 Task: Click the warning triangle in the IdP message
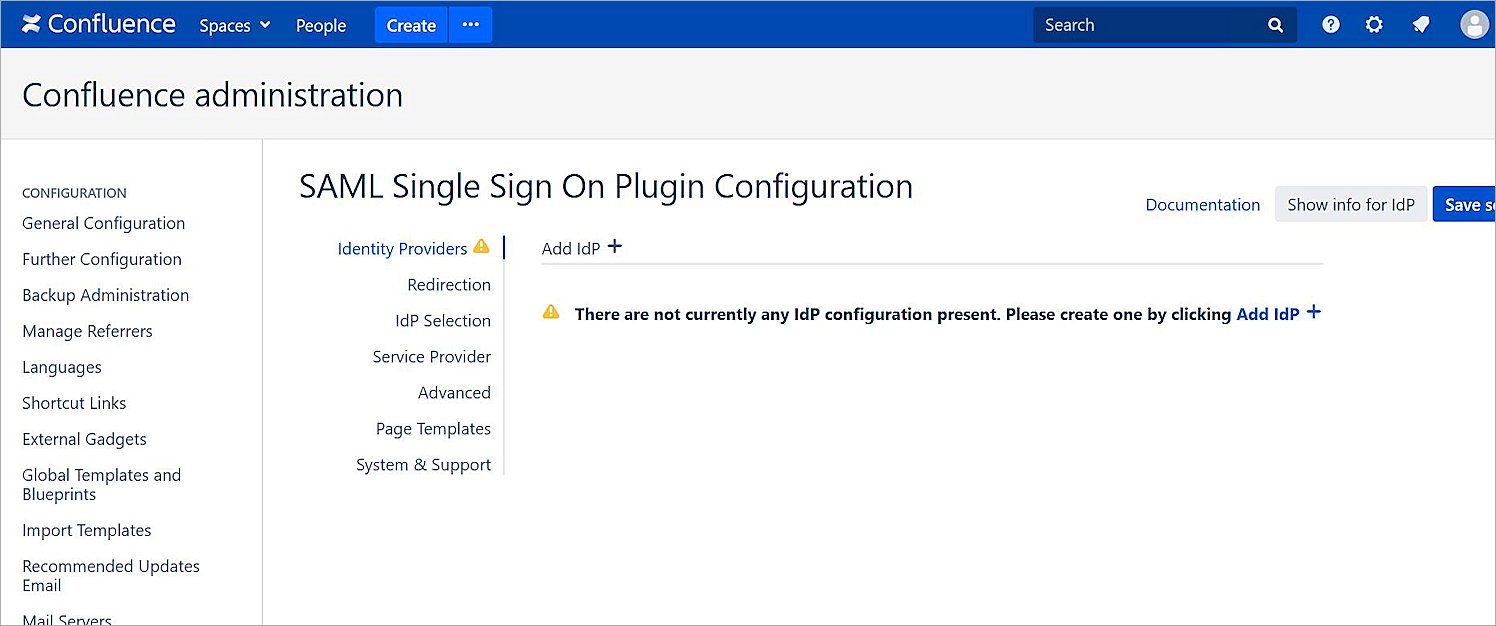[x=550, y=312]
